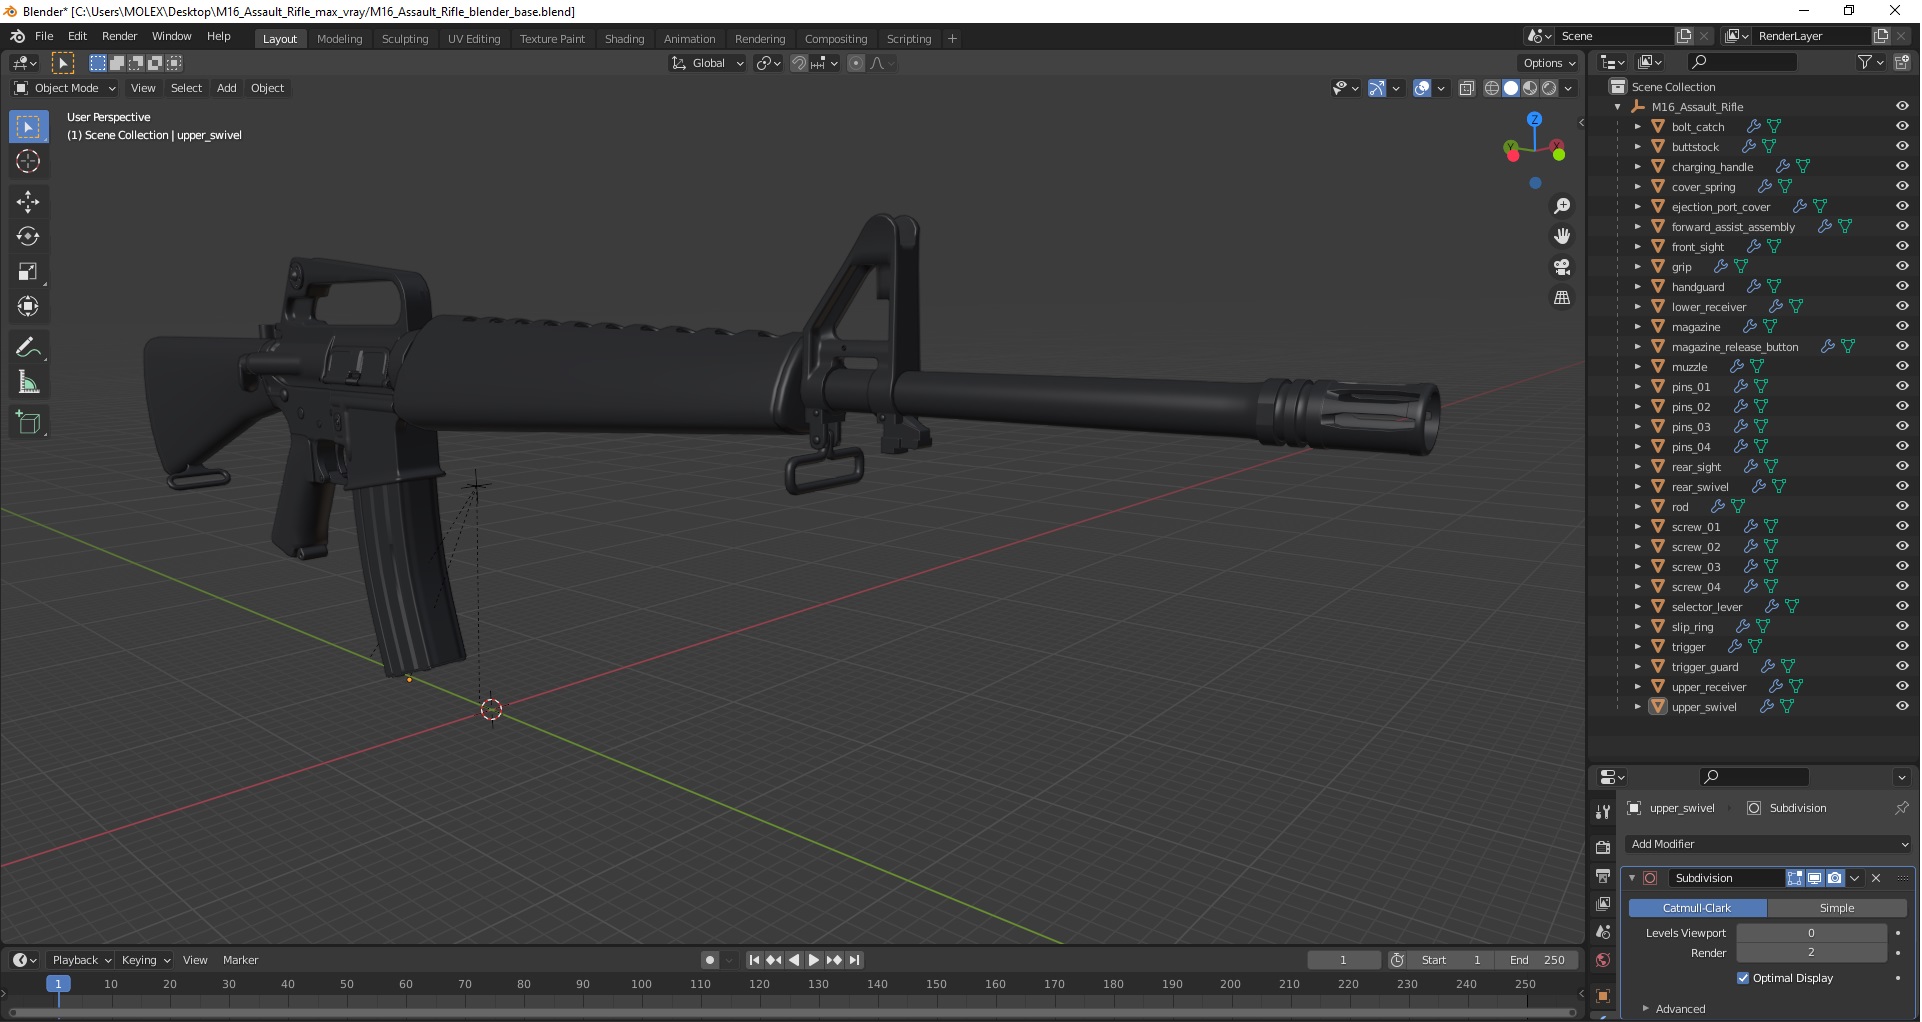Jump to the last frame
The image size is (1922, 1022).
pyautogui.click(x=854, y=960)
